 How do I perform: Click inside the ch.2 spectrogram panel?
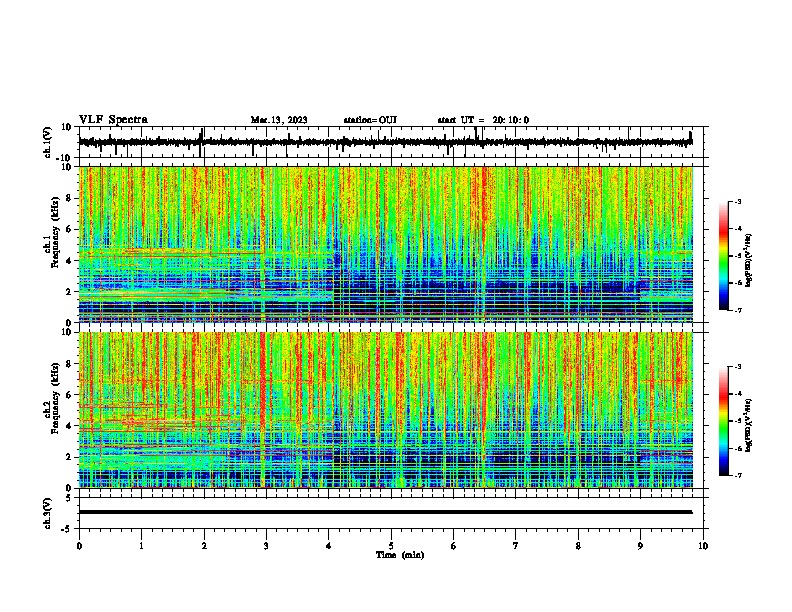[x=386, y=410]
